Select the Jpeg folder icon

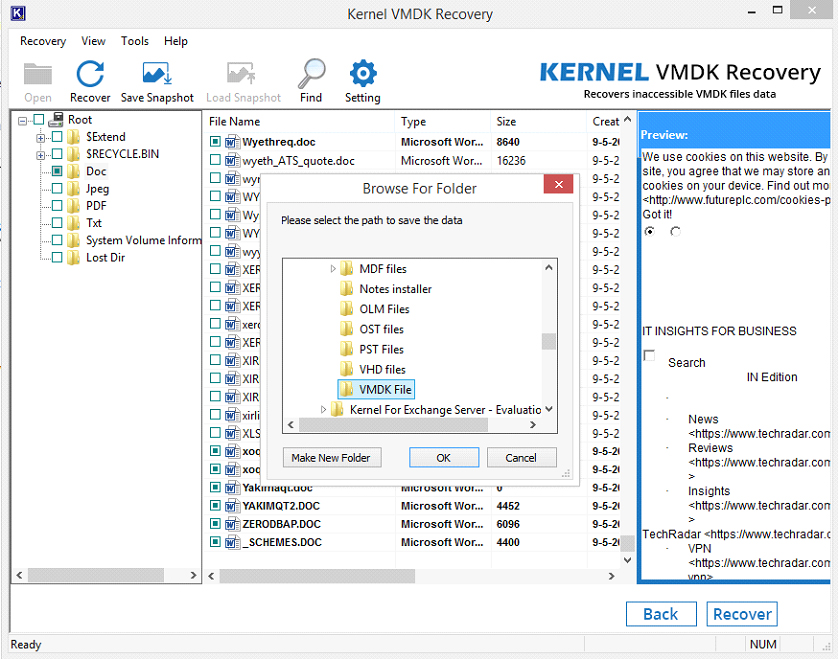tap(74, 189)
